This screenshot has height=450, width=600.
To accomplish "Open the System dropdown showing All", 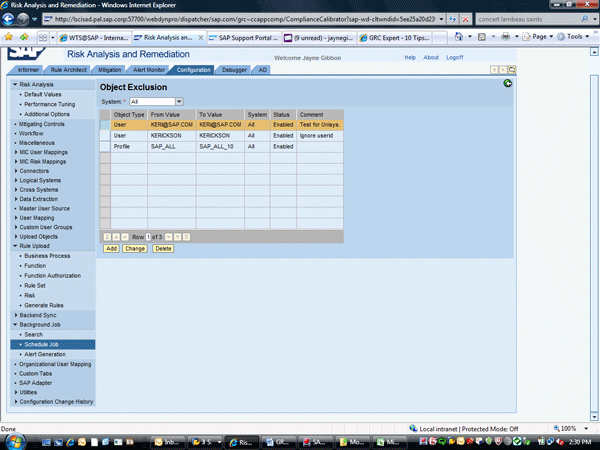I will click(179, 101).
